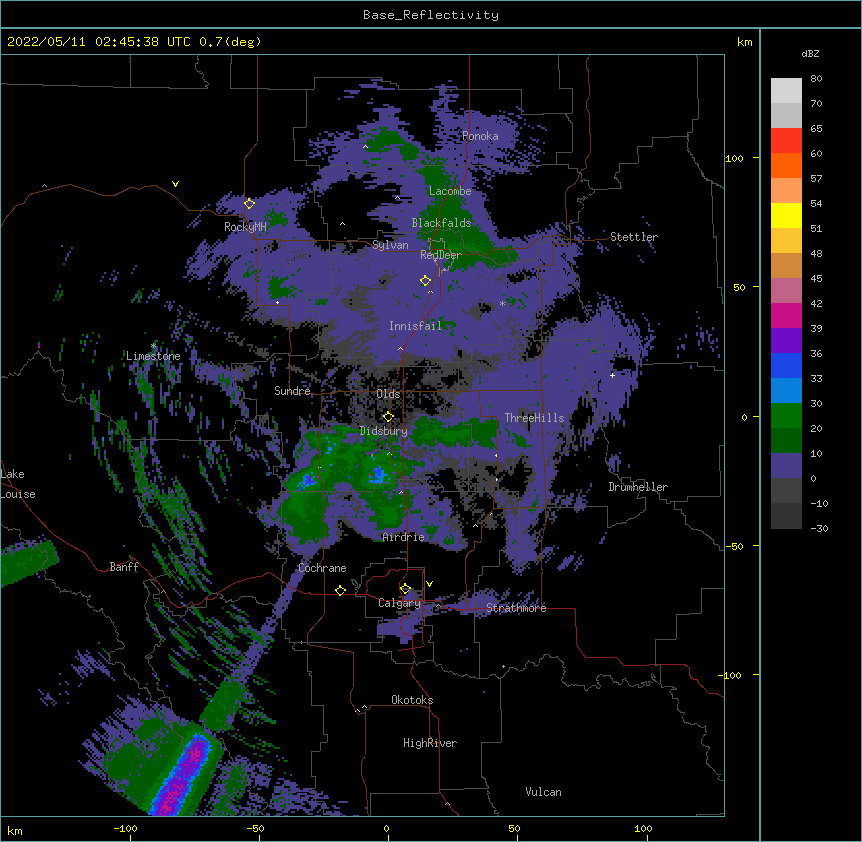Click the Olds label
The height and width of the screenshot is (842, 862).
388,394
